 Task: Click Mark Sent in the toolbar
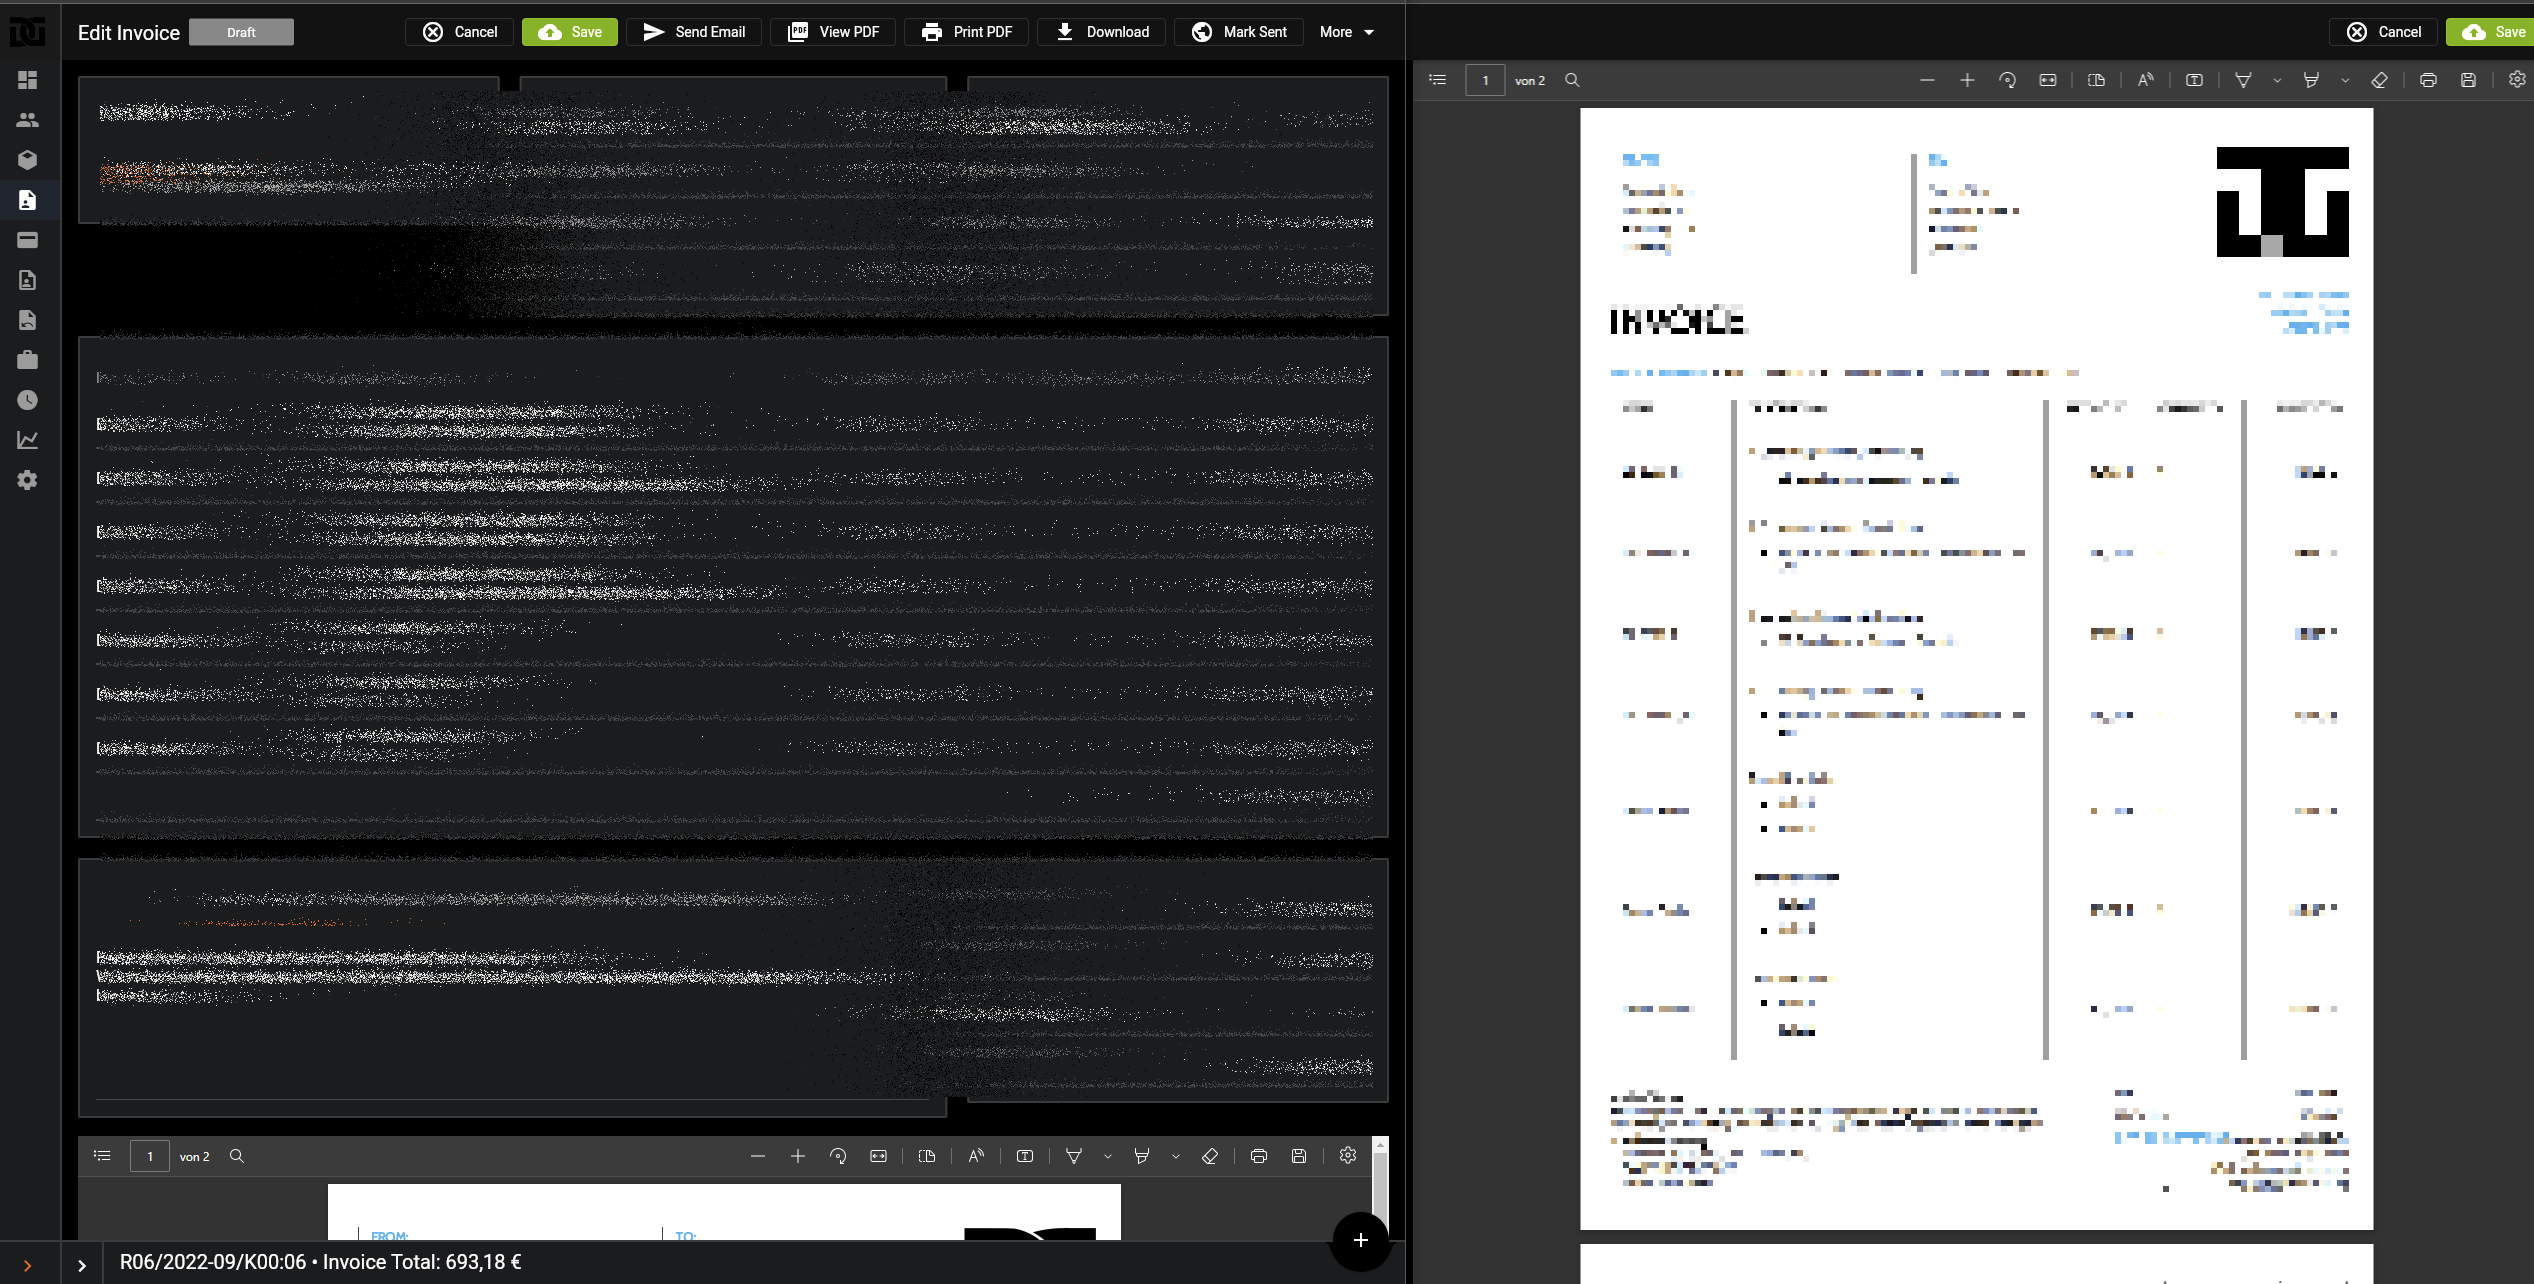(1239, 31)
